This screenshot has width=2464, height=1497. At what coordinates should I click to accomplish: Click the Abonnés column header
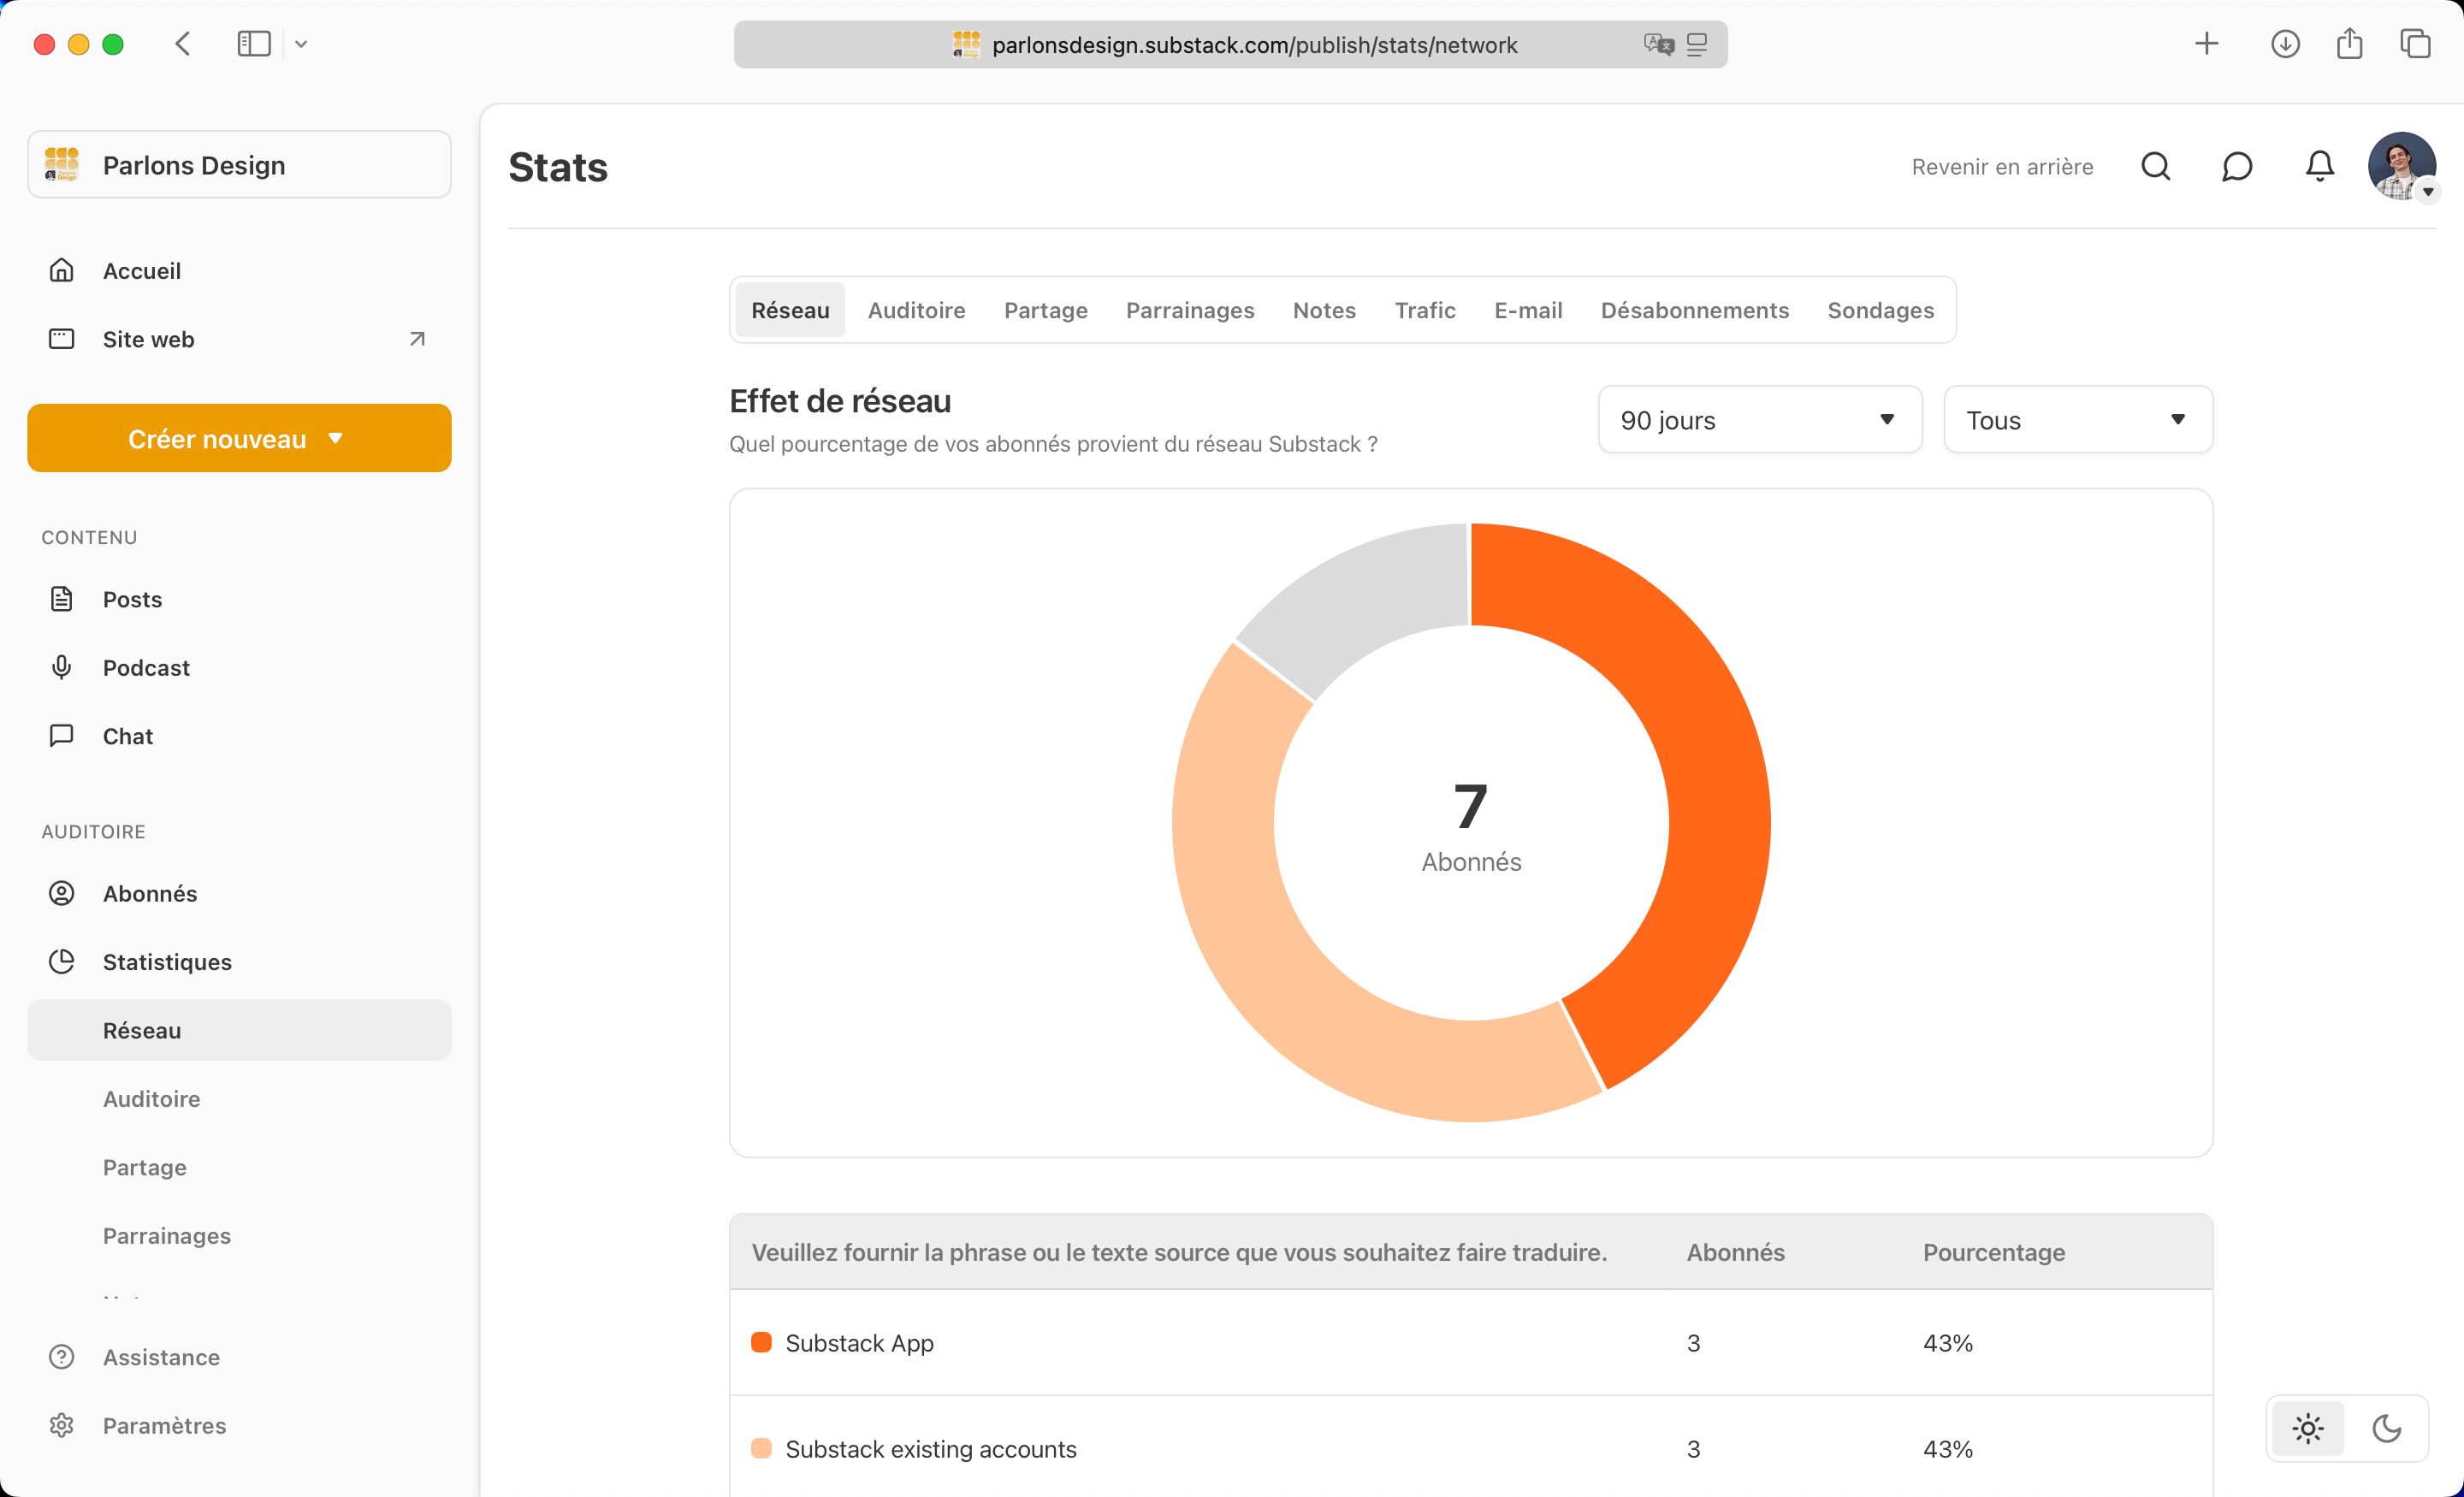(x=1735, y=1252)
